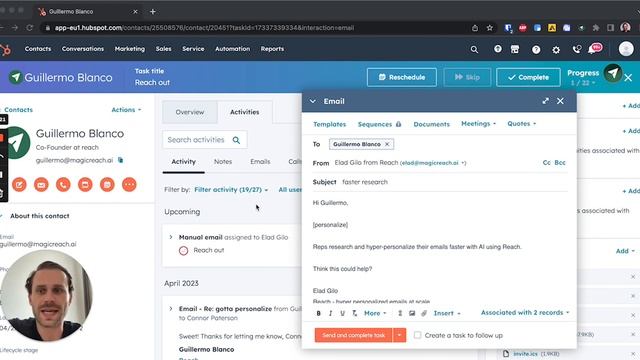Open the Filter activity (19/27) dropdown
Viewport: 640px width, 360px height.
pos(231,190)
